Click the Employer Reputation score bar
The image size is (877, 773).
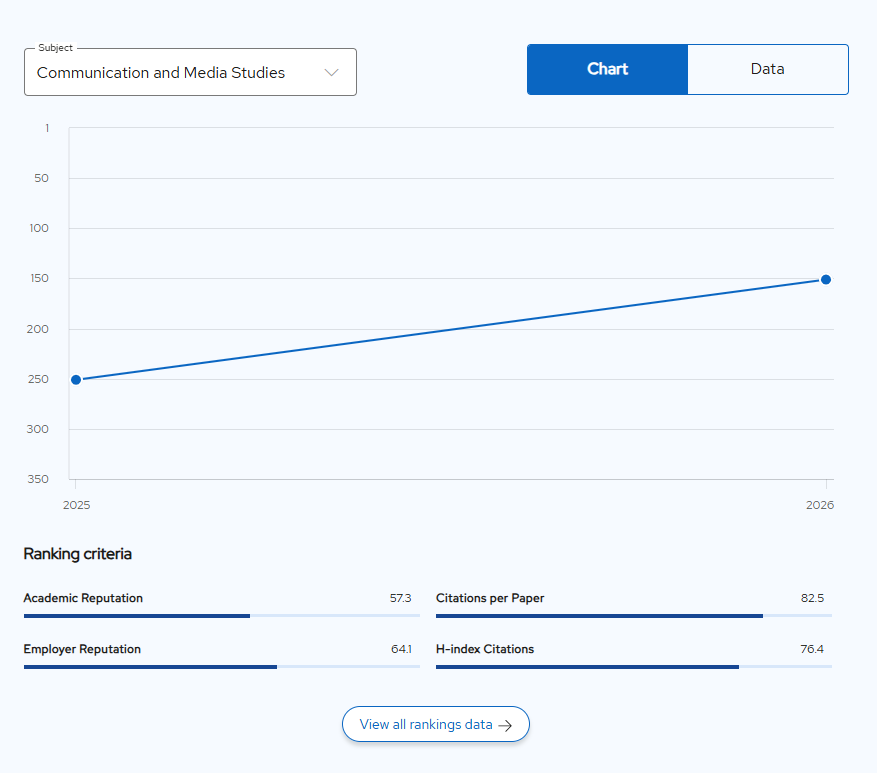[x=221, y=667]
